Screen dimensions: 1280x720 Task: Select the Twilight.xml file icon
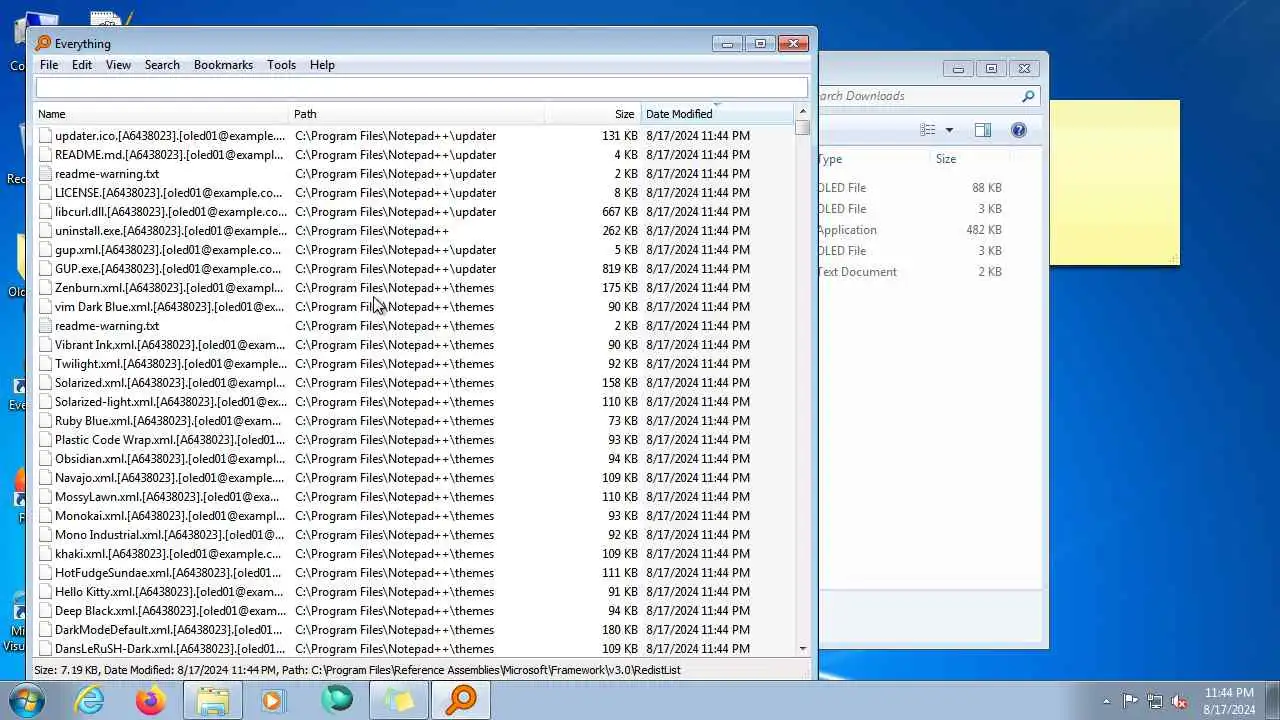[x=45, y=364]
